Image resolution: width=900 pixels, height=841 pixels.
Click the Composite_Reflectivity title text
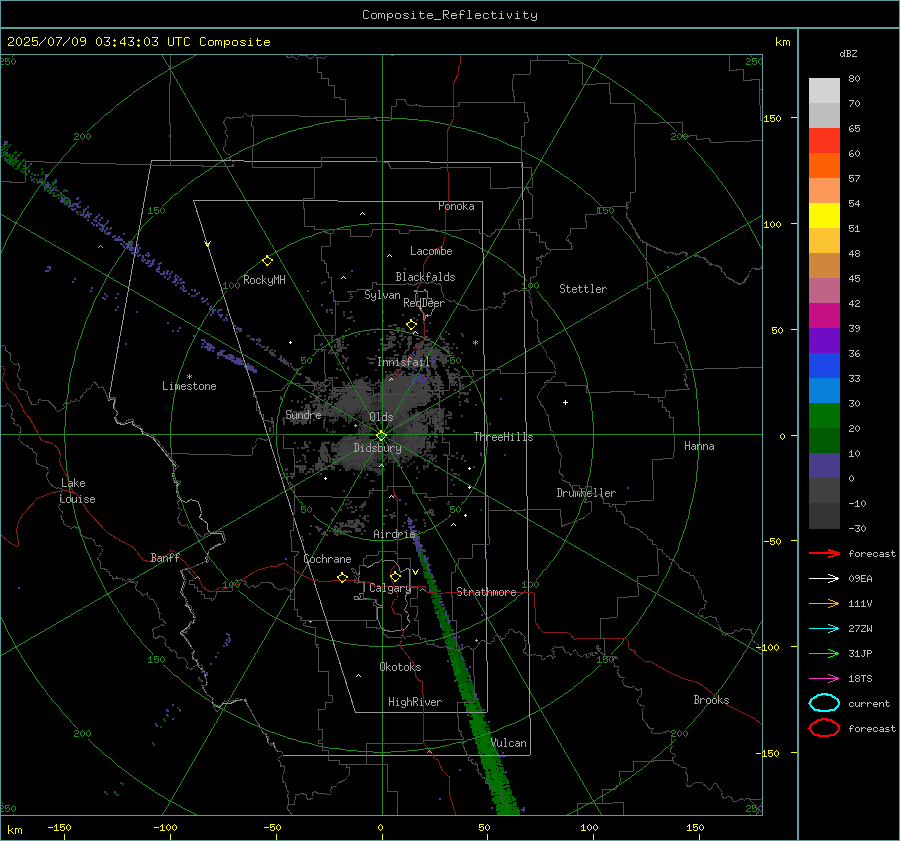coord(449,15)
